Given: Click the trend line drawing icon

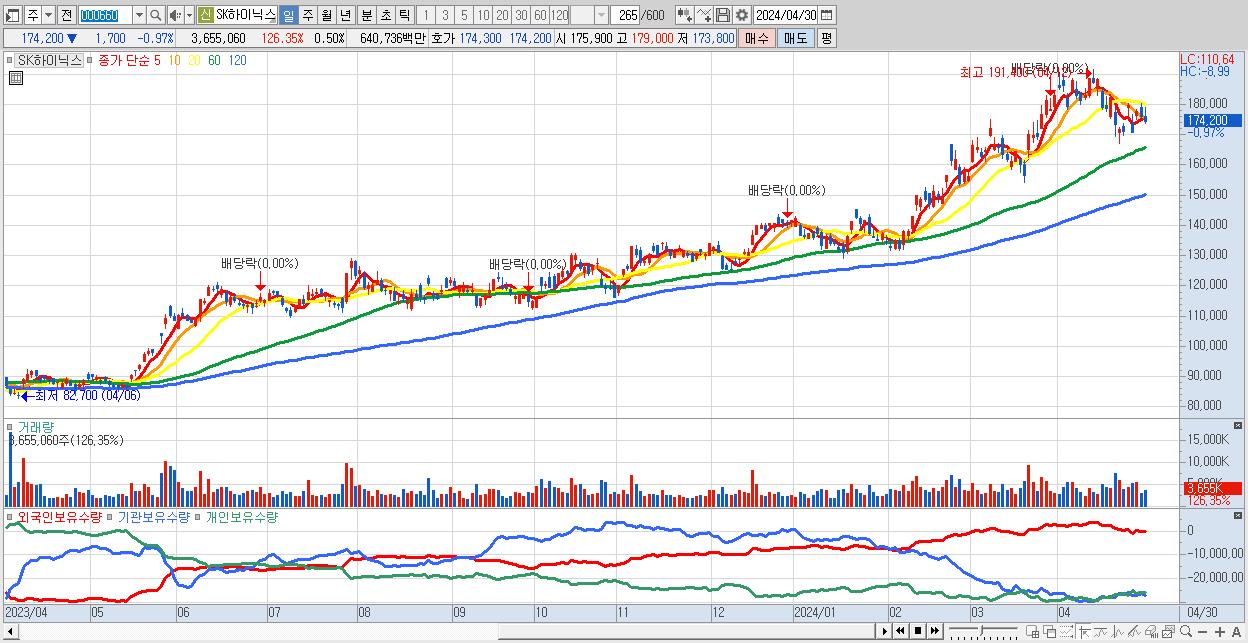Looking at the screenshot, I should point(1101,631).
